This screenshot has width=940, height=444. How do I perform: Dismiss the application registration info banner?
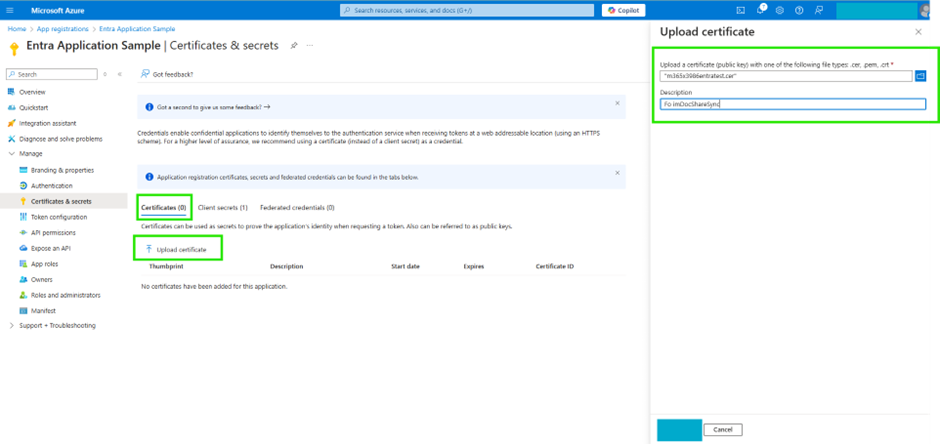coord(617,173)
